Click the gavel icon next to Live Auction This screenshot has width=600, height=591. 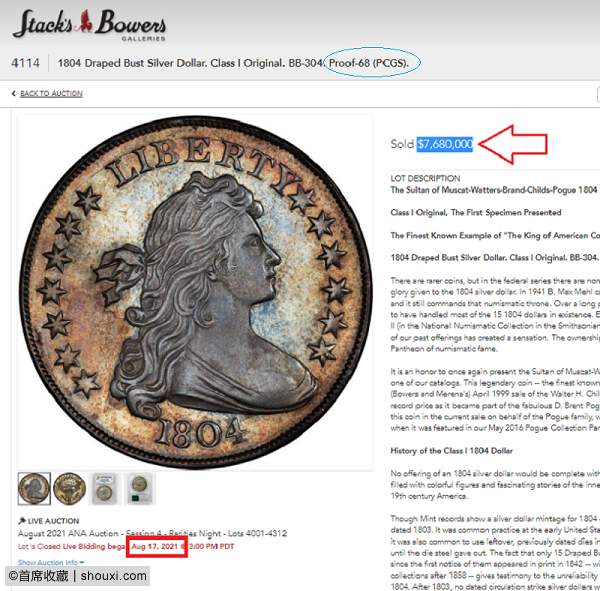click(22, 521)
